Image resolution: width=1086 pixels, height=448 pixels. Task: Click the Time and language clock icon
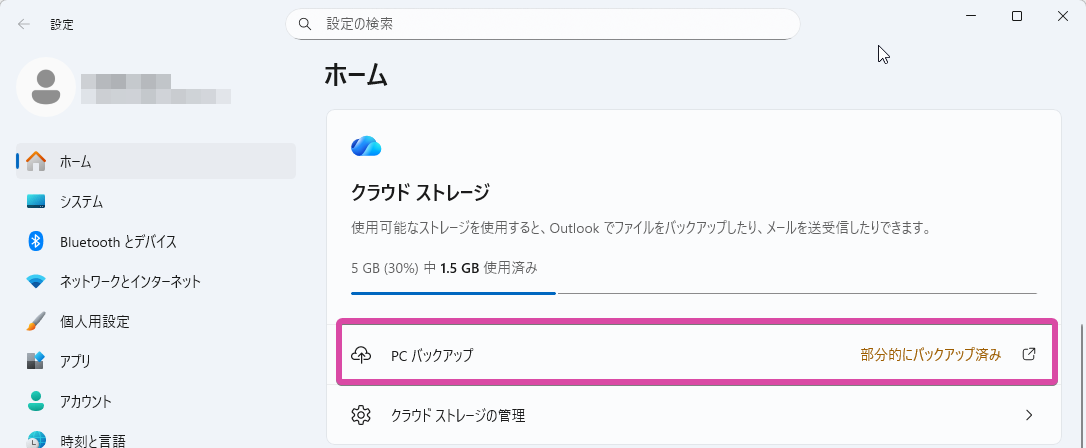(36, 439)
